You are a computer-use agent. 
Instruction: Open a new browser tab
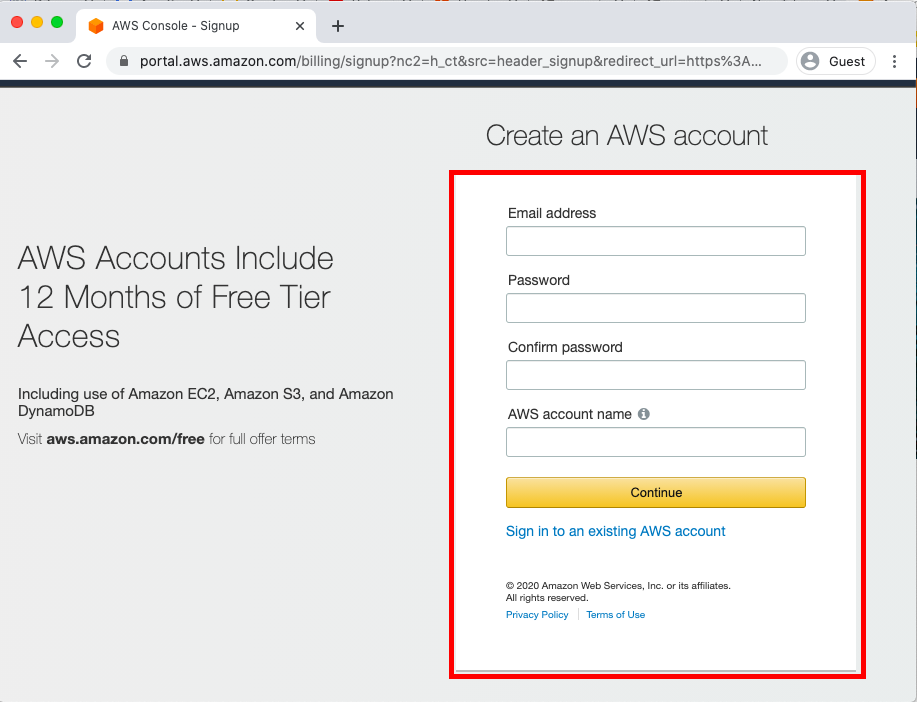click(338, 26)
